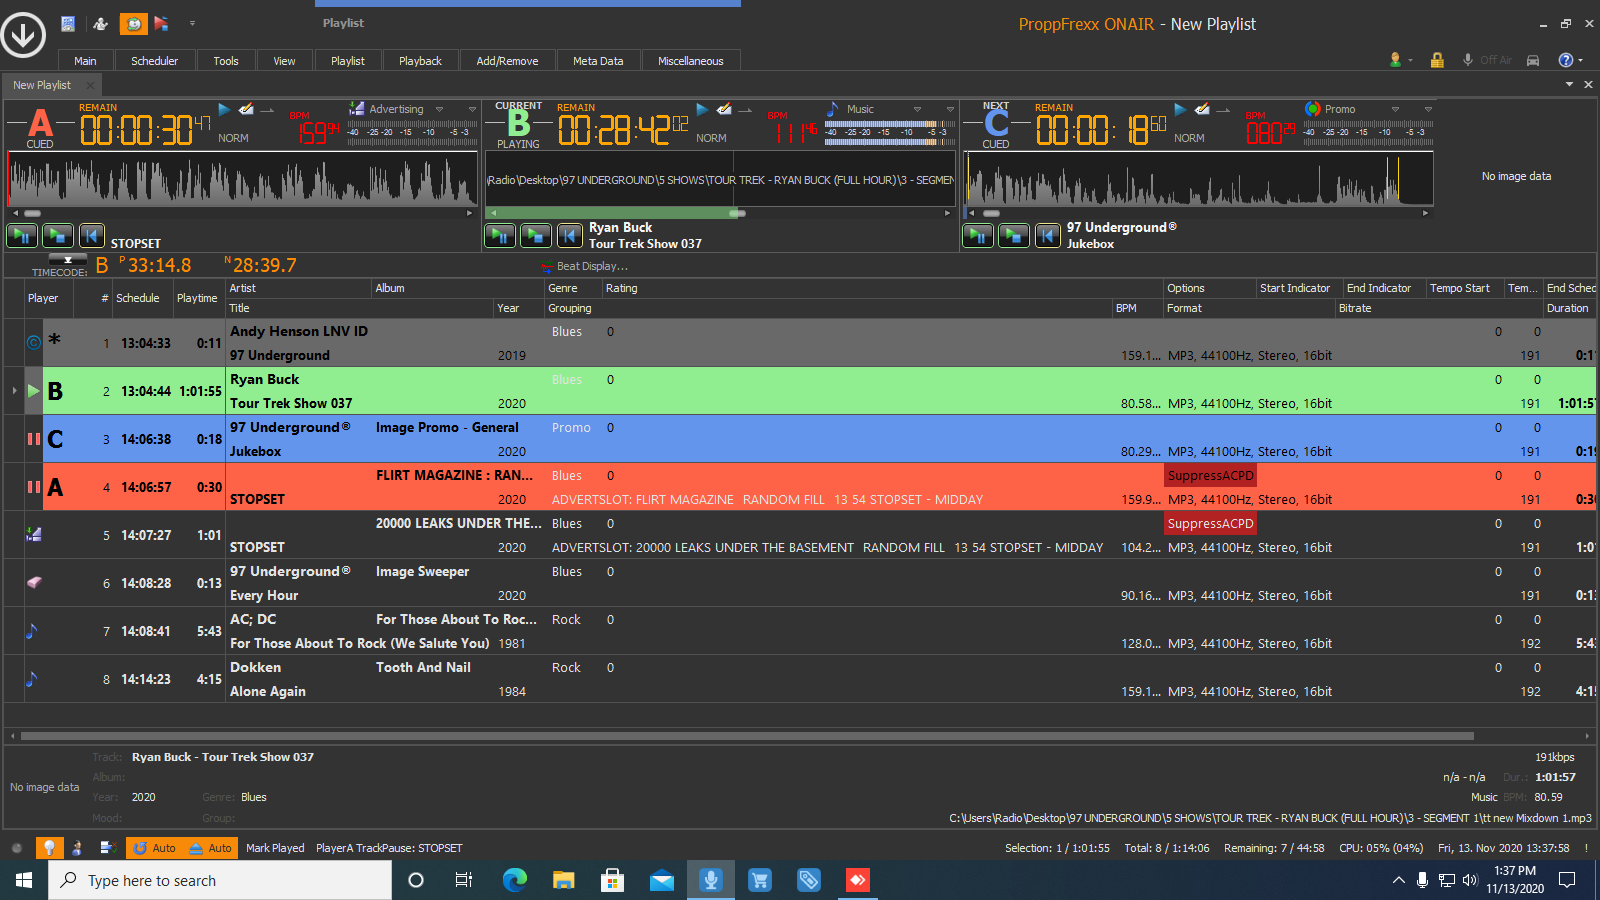Image resolution: width=1600 pixels, height=900 pixels.
Task: Open the user account dropdown arrow
Action: coord(1410,60)
